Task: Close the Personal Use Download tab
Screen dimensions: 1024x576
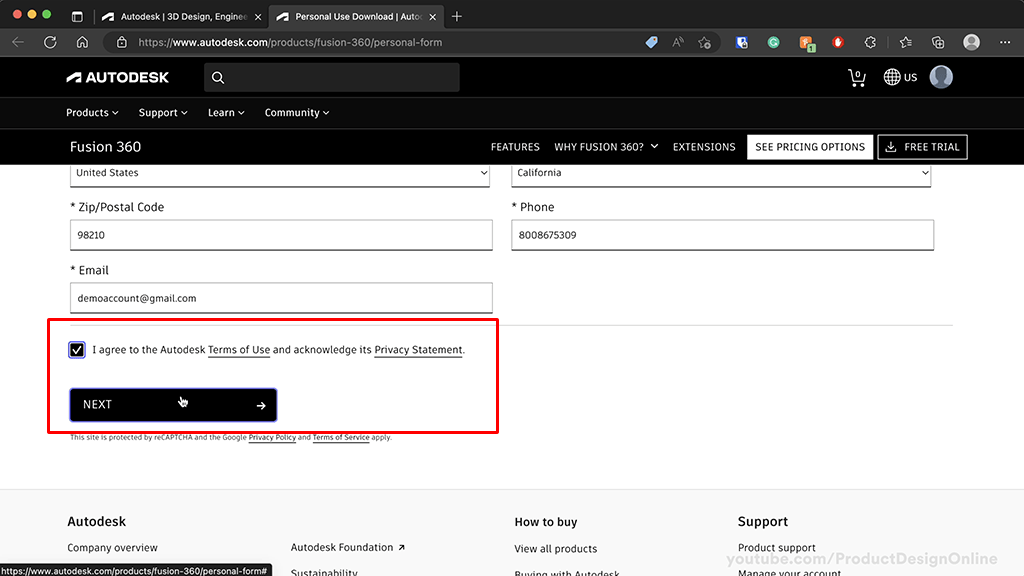Action: click(432, 17)
